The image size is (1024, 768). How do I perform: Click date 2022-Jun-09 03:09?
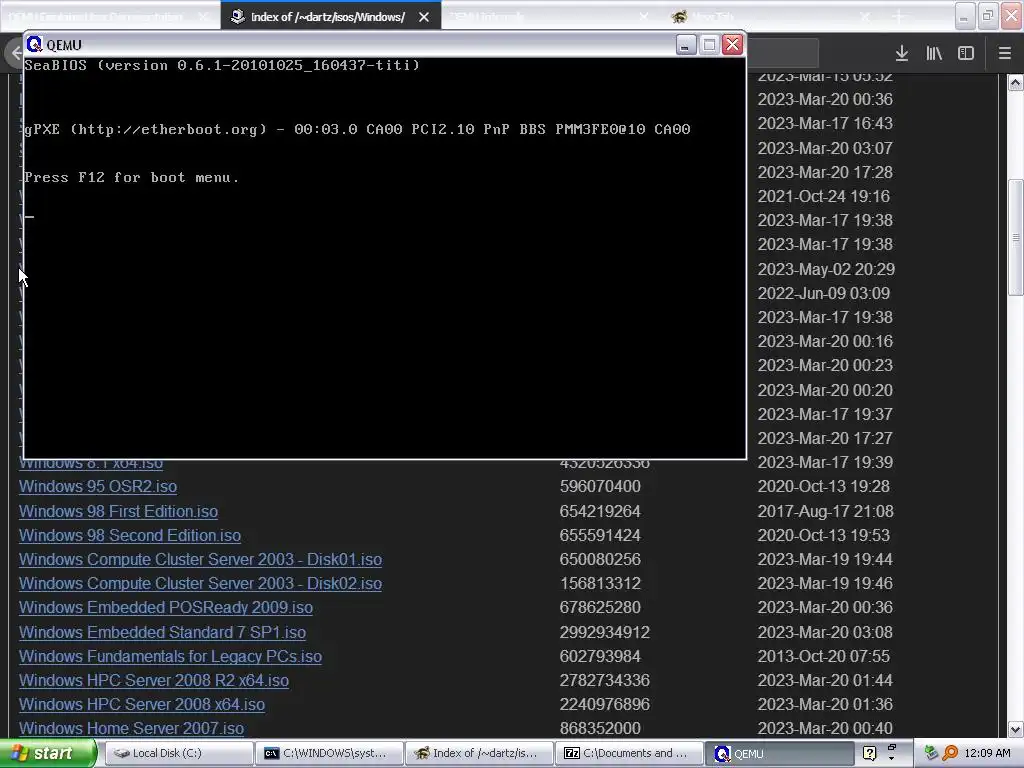(824, 293)
